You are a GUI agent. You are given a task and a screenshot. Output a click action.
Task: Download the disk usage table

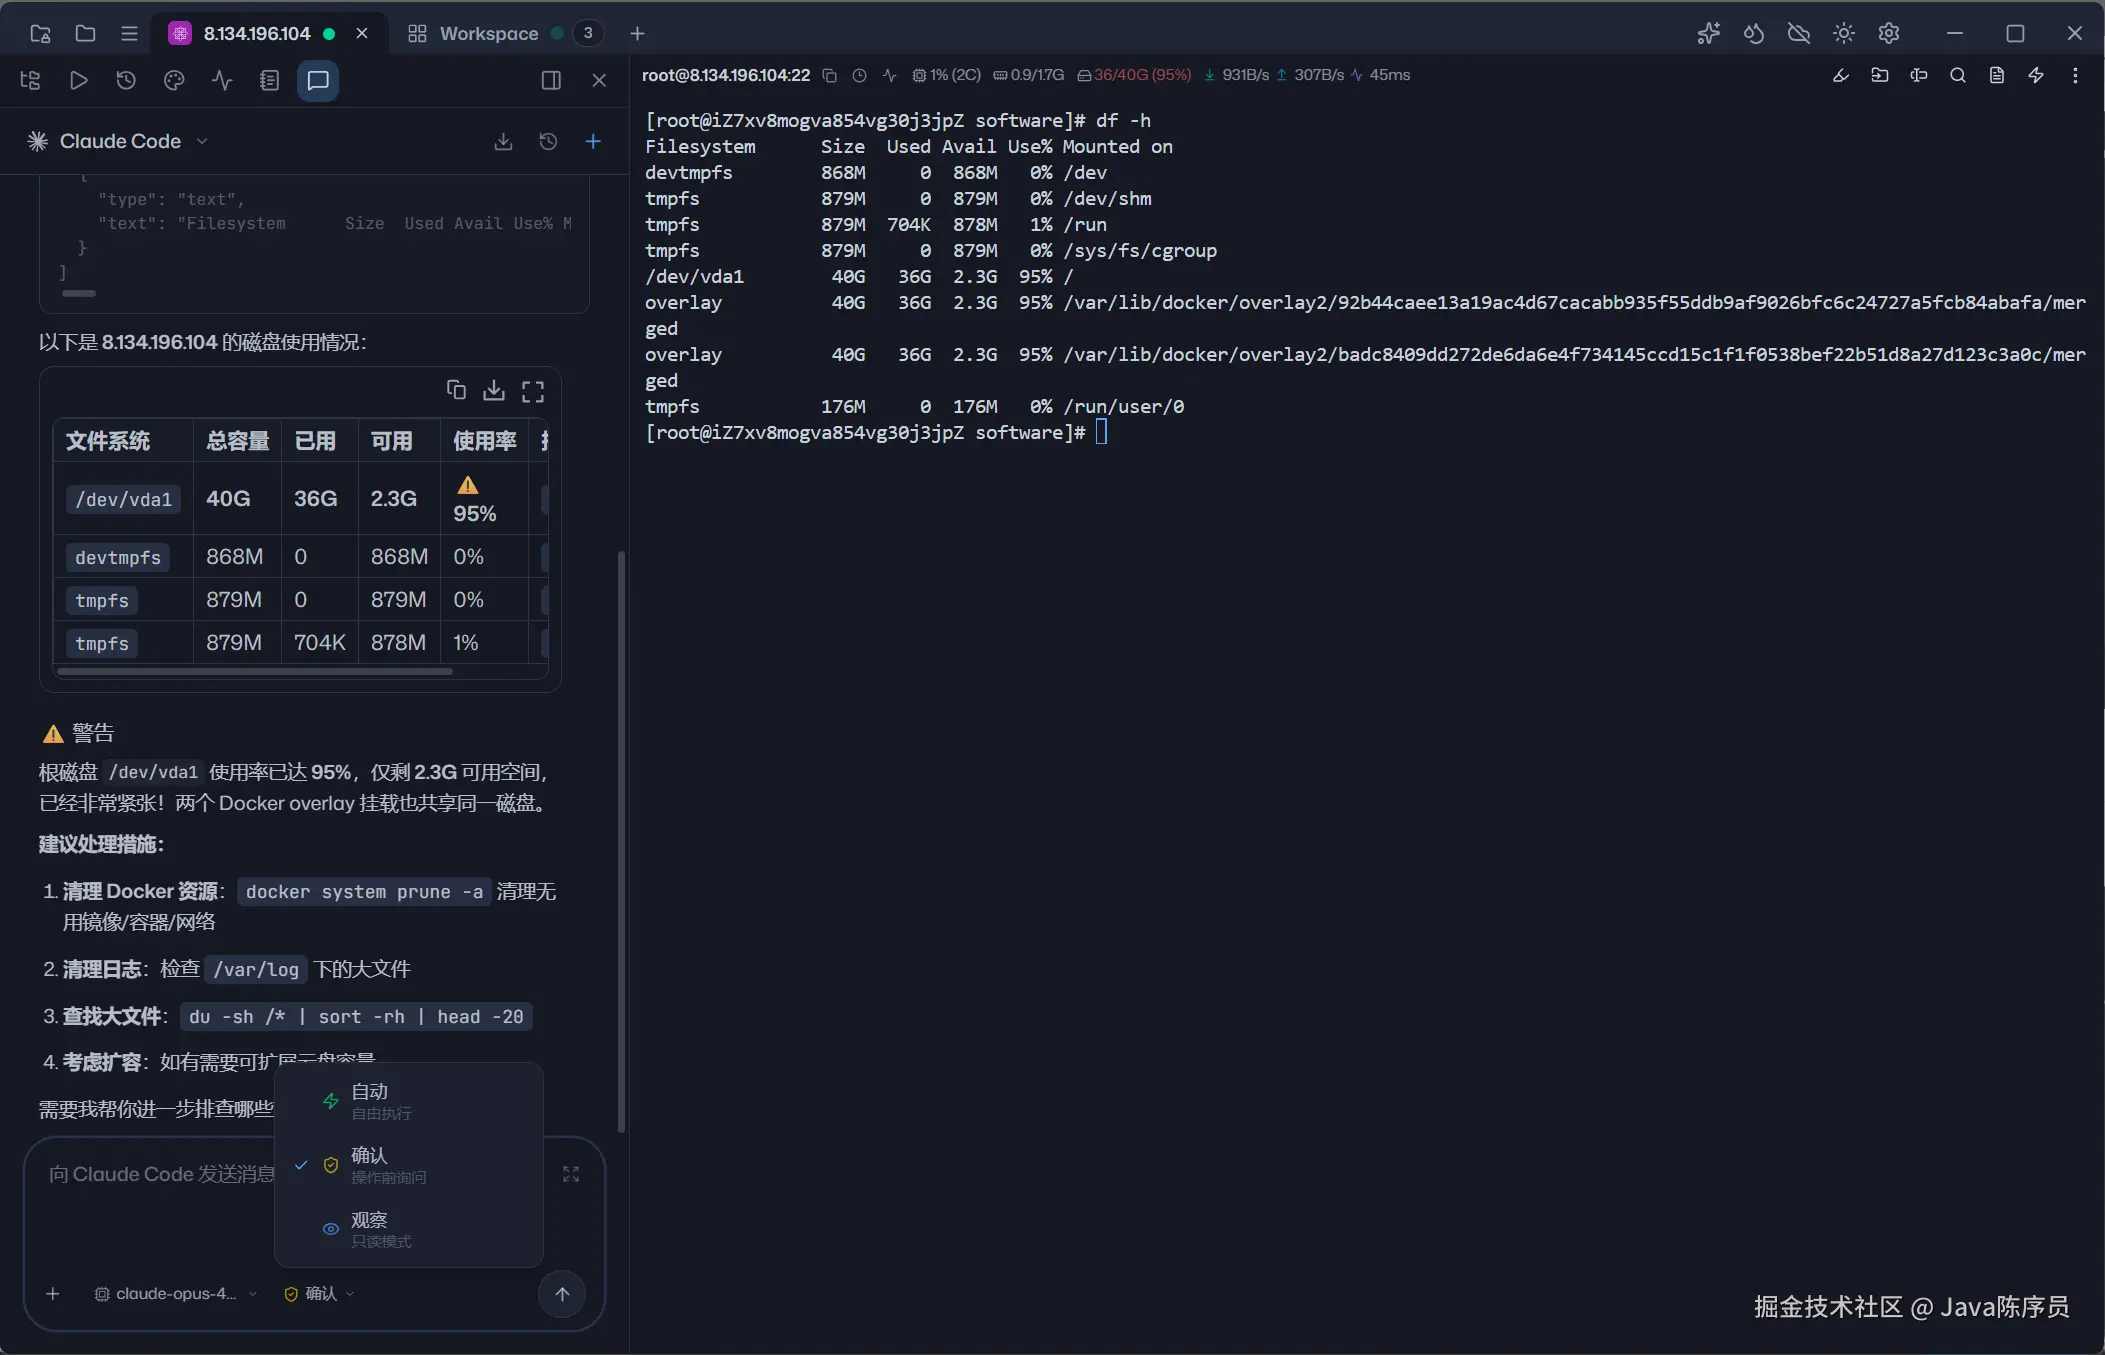click(x=494, y=390)
